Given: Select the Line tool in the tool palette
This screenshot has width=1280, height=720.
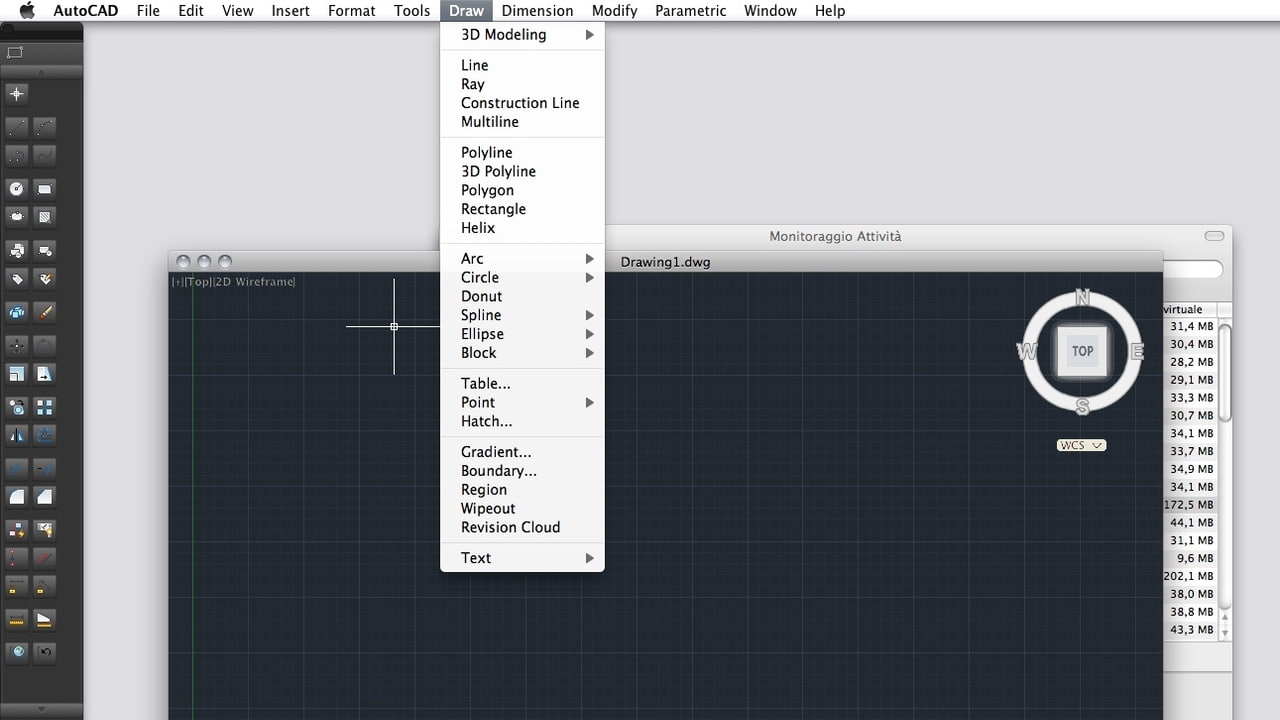Looking at the screenshot, I should (17, 128).
